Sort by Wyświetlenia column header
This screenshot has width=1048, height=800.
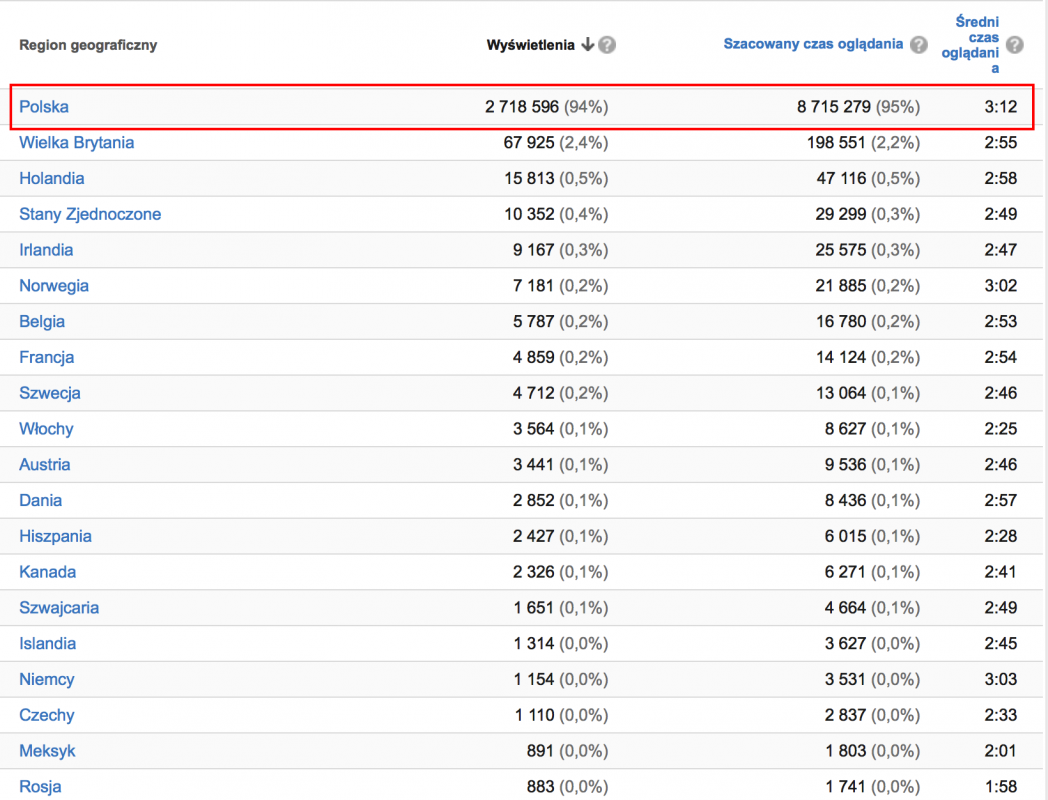point(530,45)
